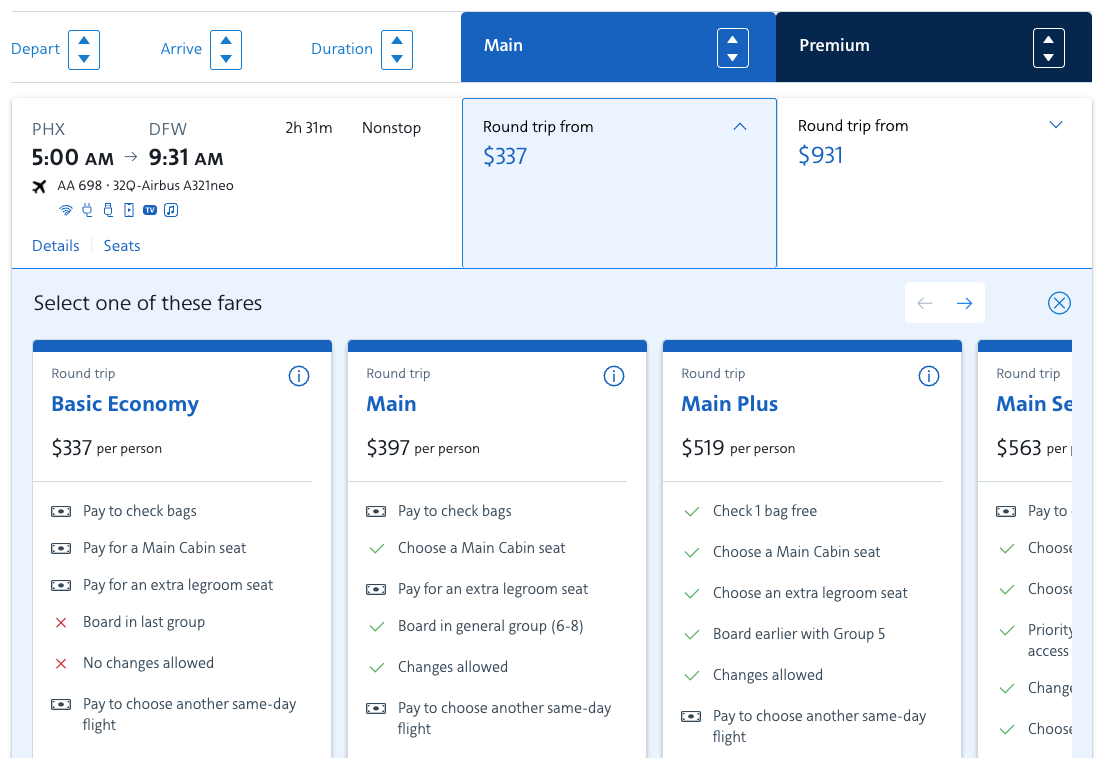Click the streaming entertainment device icon
This screenshot has width=1100, height=758.
(x=129, y=210)
